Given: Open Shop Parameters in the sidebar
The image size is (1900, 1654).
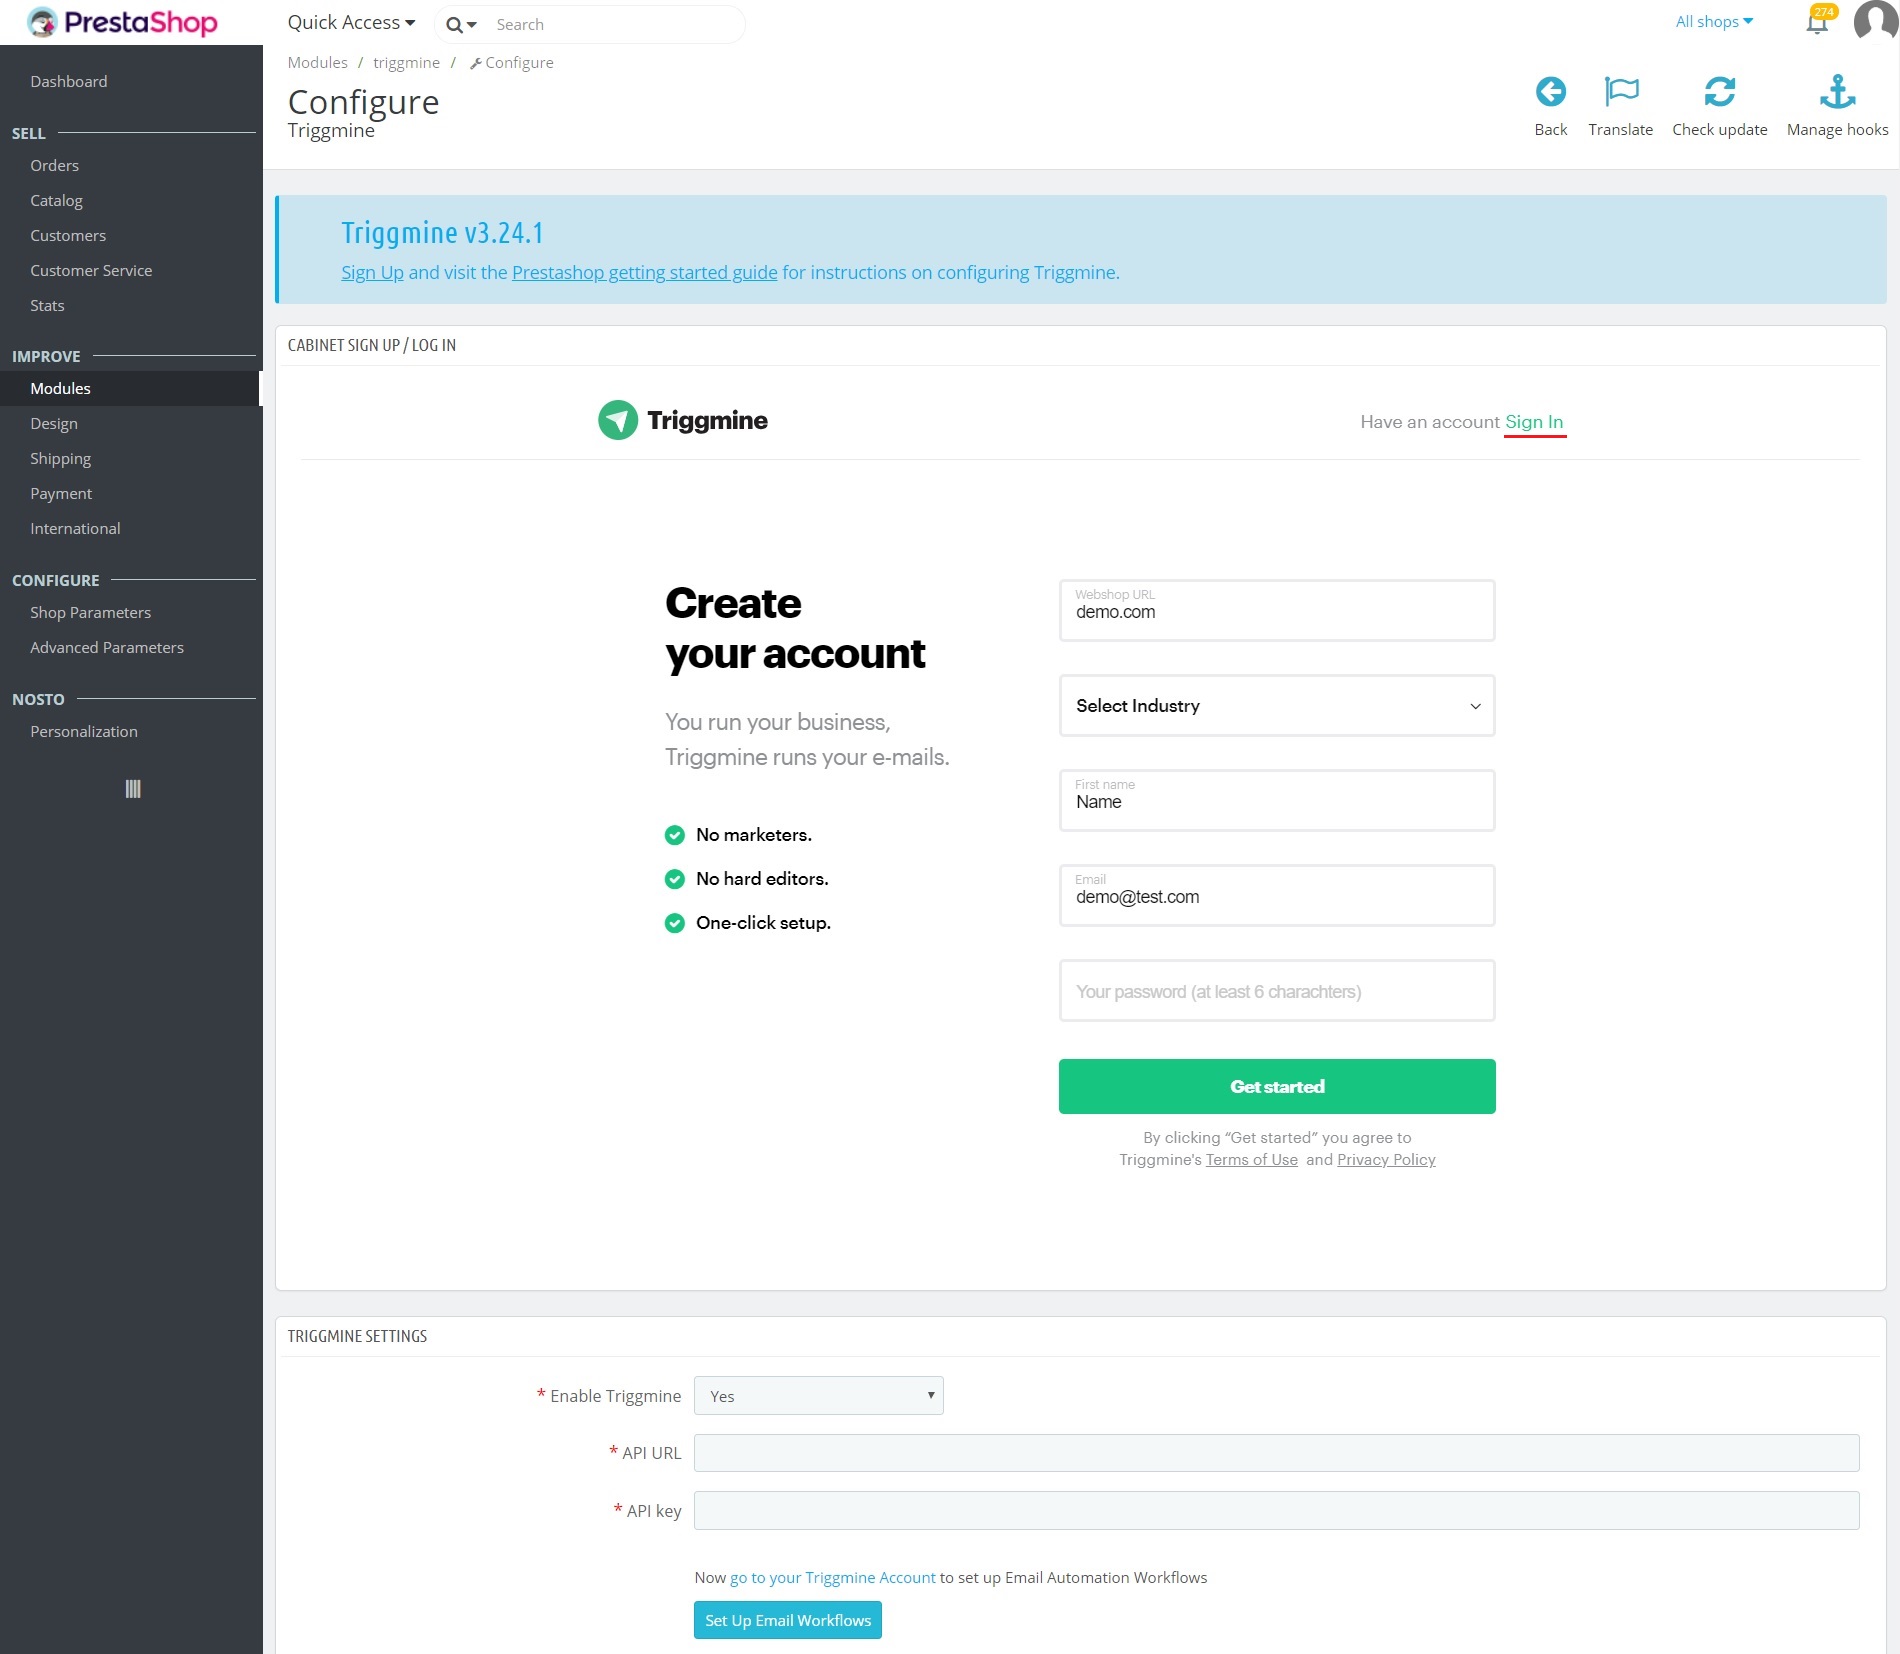Looking at the screenshot, I should click(x=90, y=612).
